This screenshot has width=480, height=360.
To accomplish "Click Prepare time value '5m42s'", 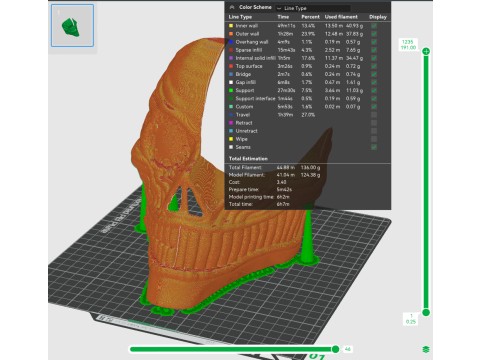I will 284,189.
